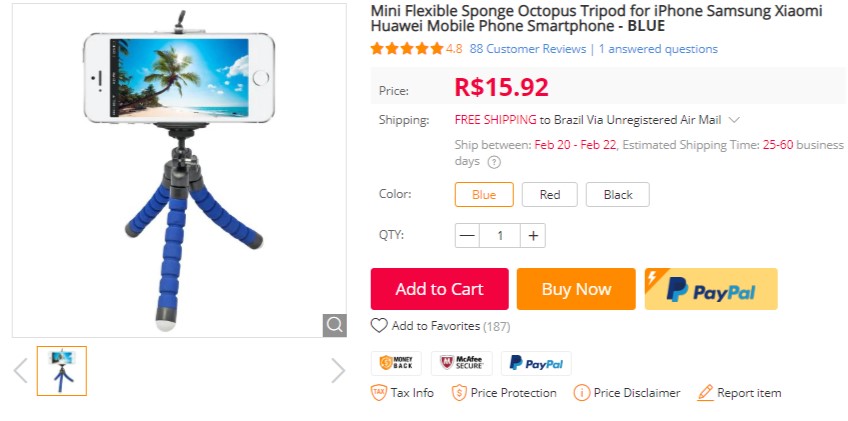The height and width of the screenshot is (421, 848).
Task: Open Tax Info icon link
Action: 379,393
